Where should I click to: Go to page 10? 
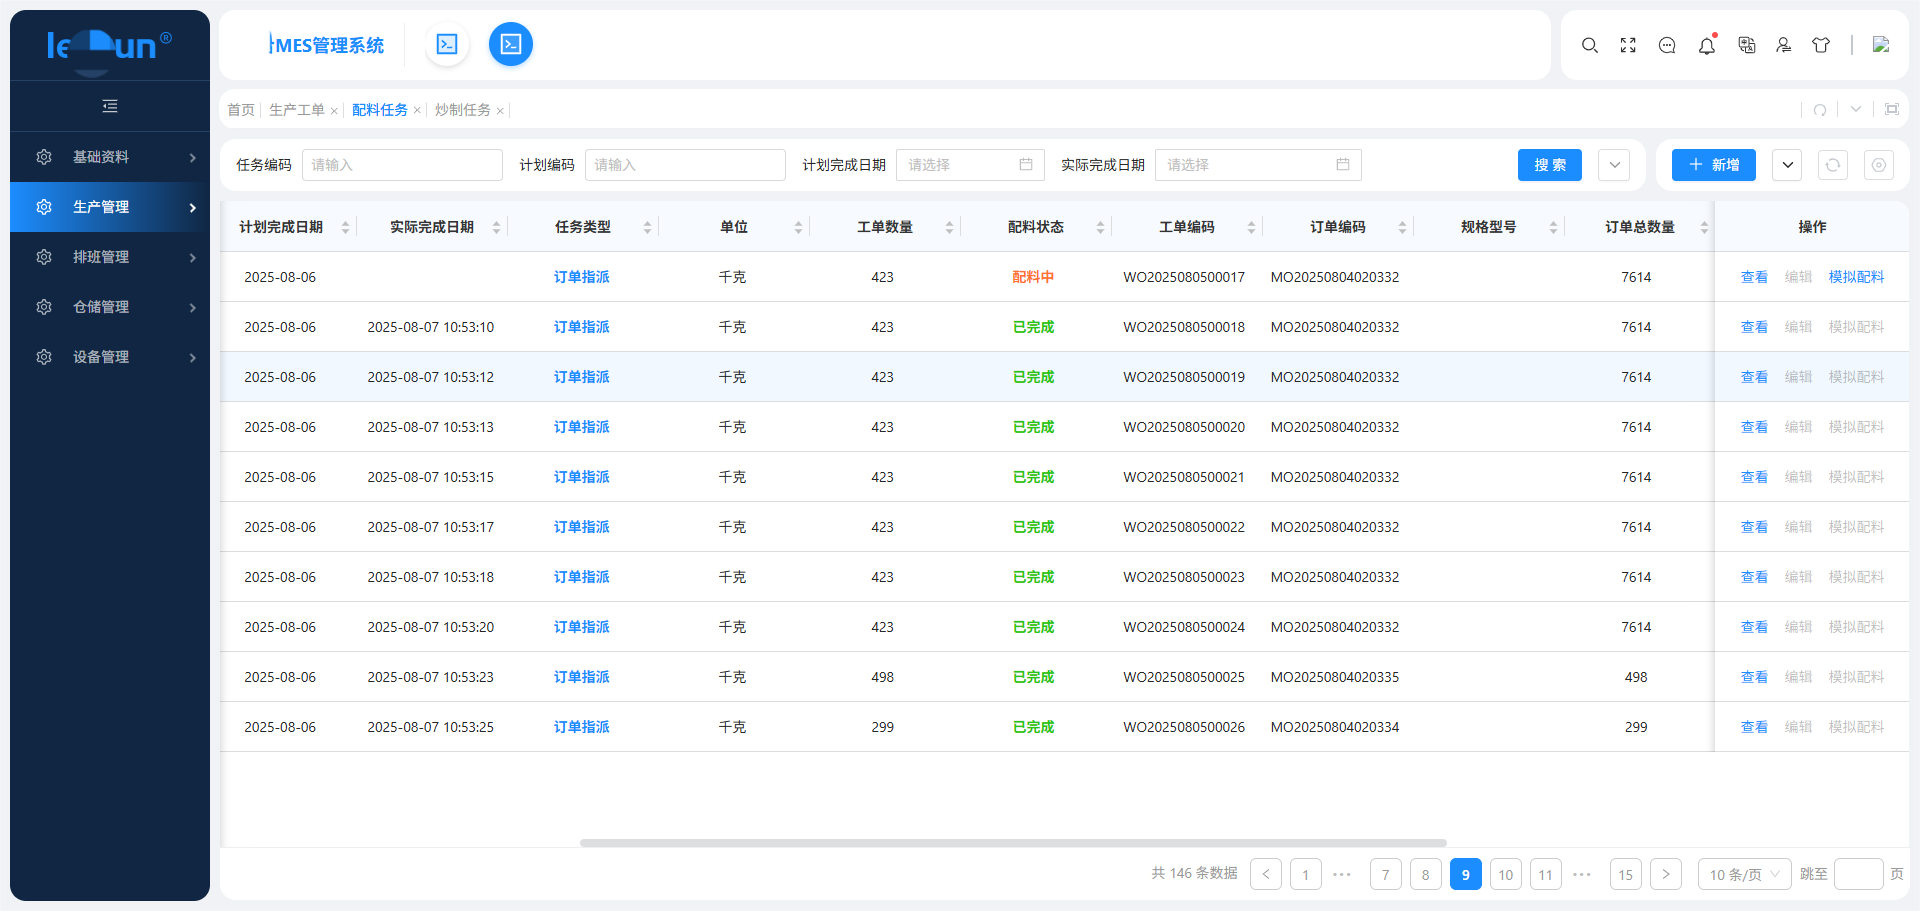(x=1506, y=874)
